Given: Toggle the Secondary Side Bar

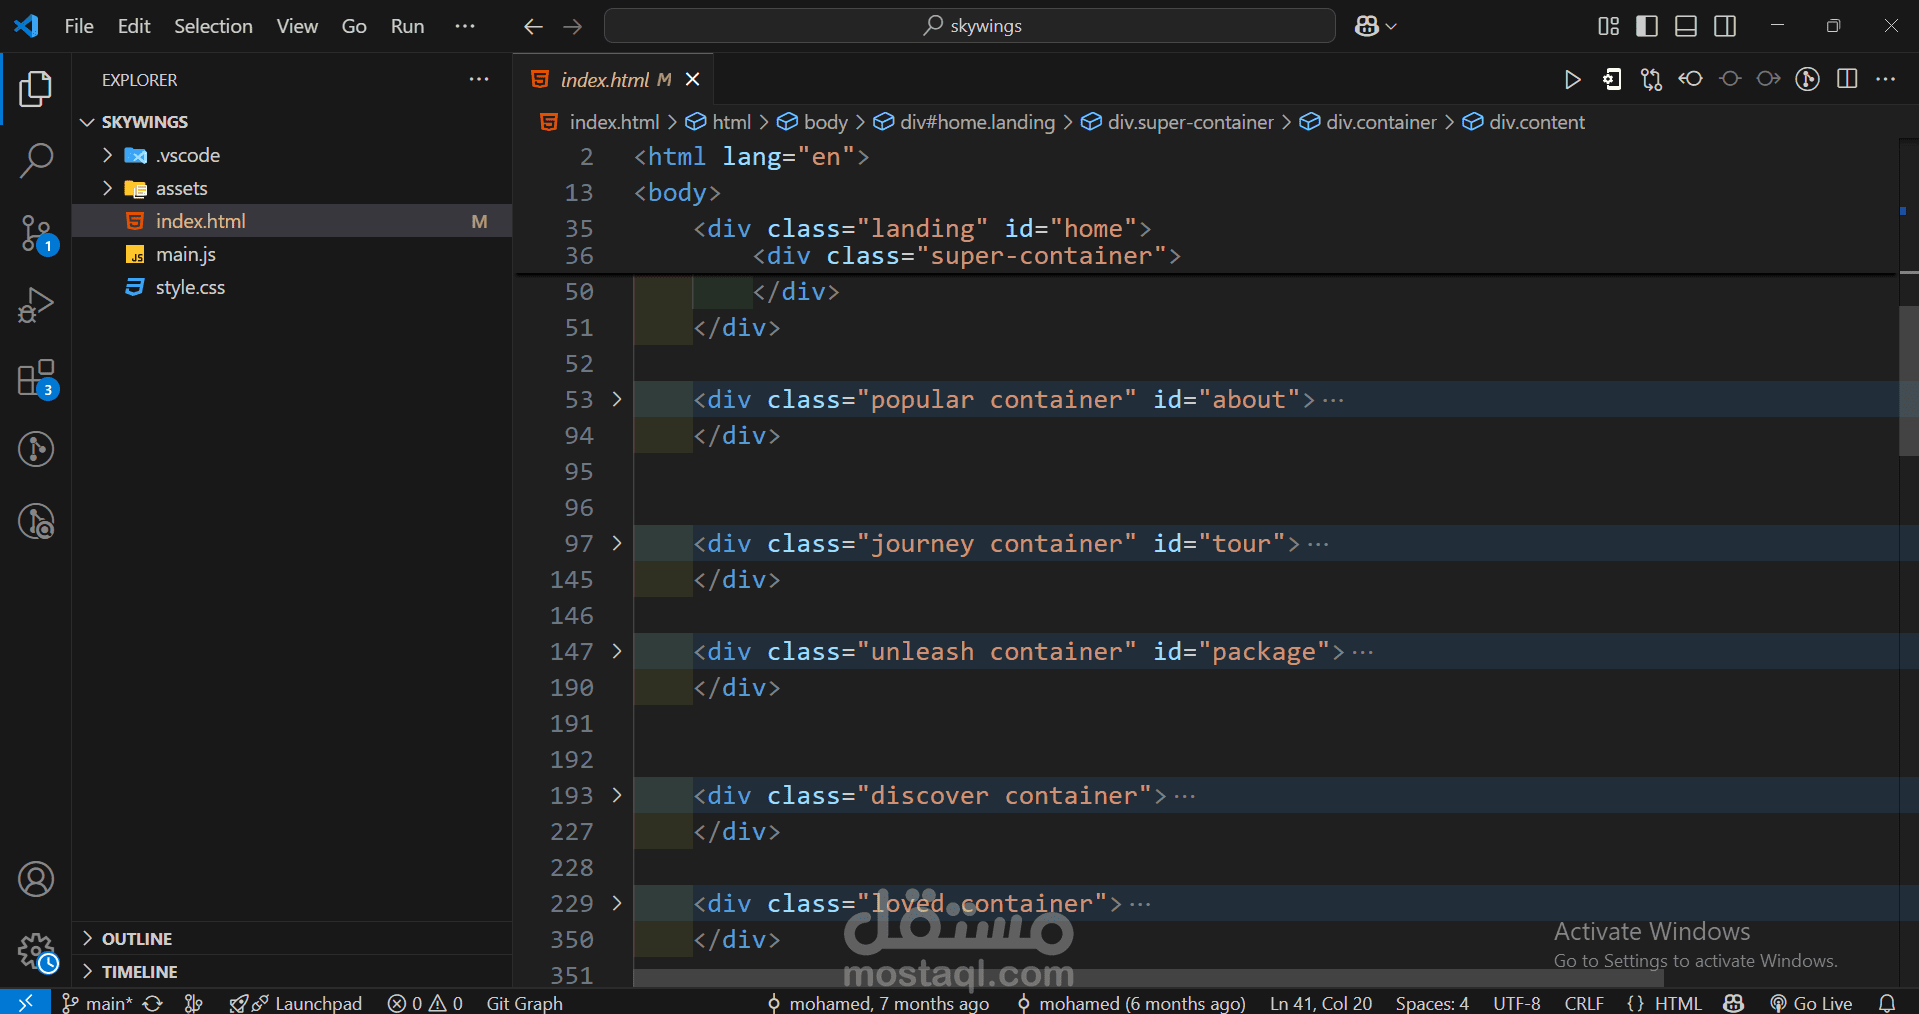Looking at the screenshot, I should coord(1725,26).
